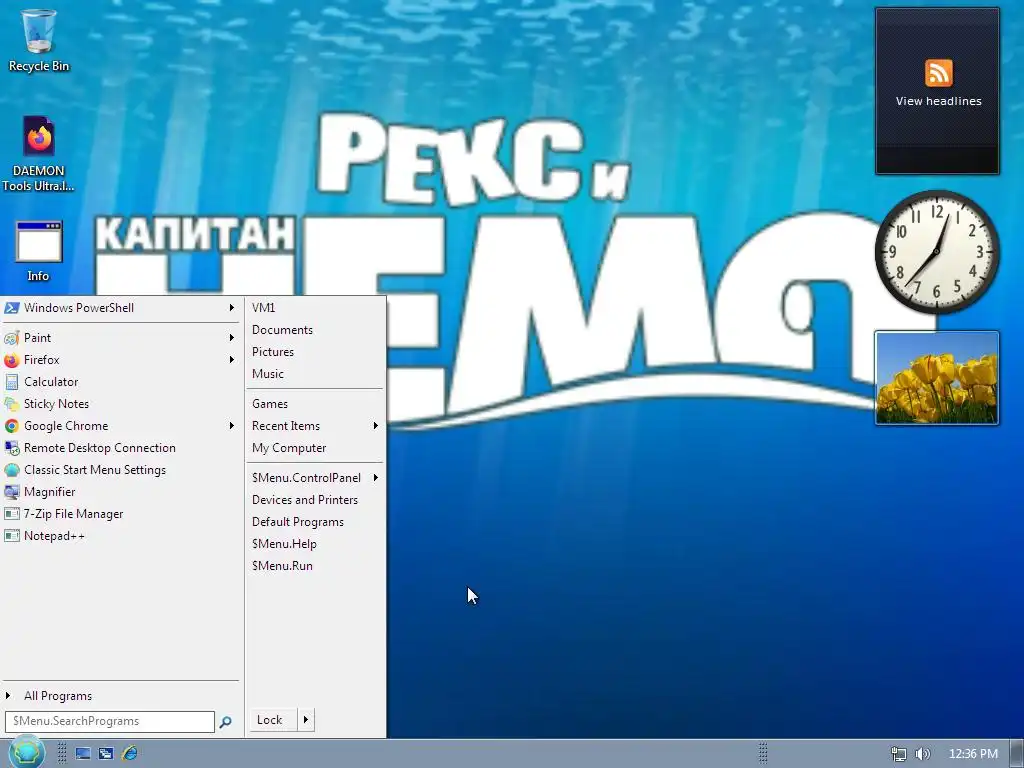This screenshot has height=768, width=1024.
Task: Expand the Firefox submenu arrow
Action: pos(231,360)
